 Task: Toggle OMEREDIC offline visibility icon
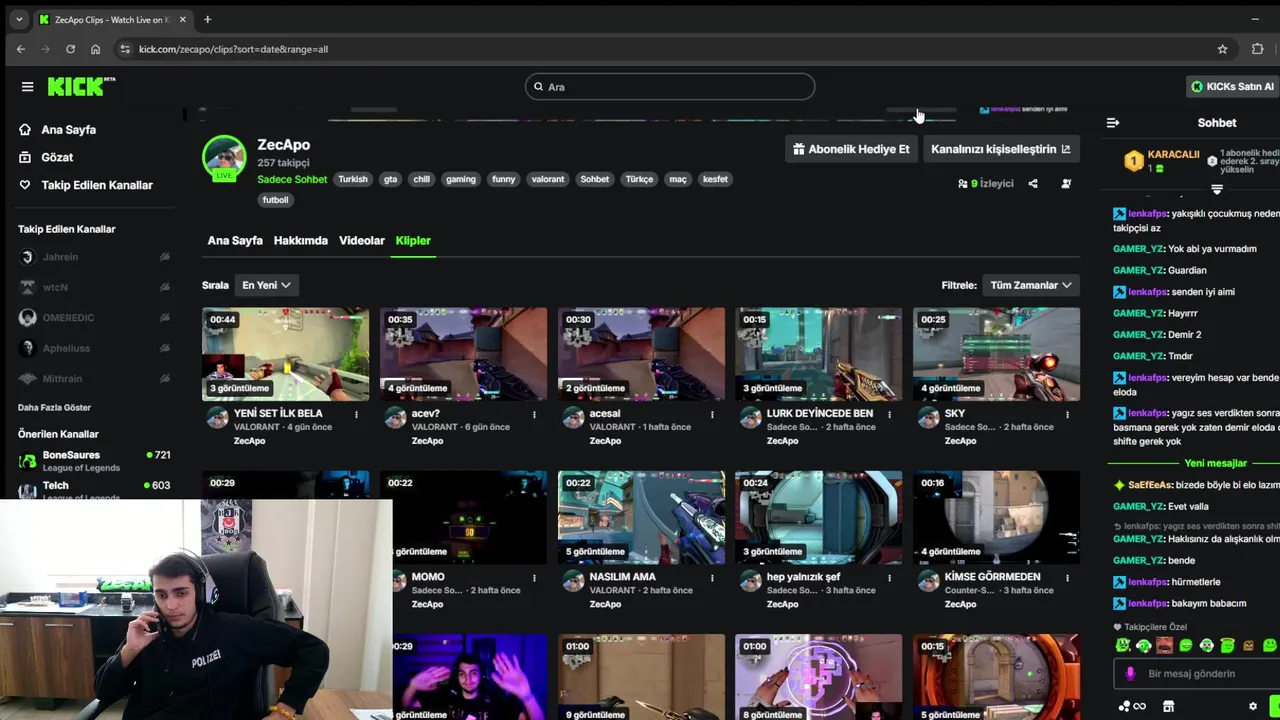(x=164, y=318)
